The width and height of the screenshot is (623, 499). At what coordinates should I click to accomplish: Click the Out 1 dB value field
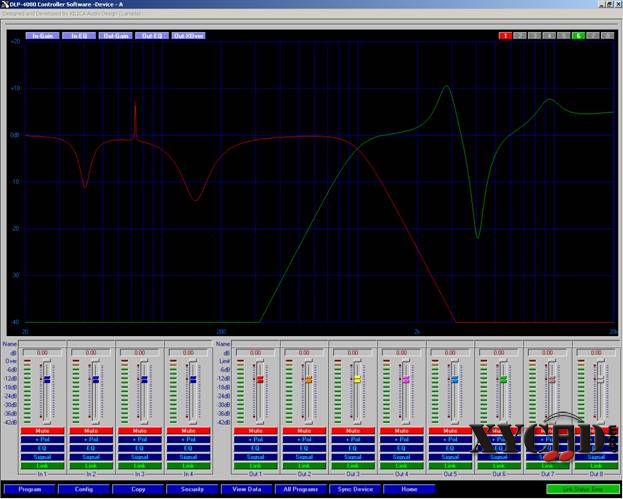pyautogui.click(x=255, y=353)
